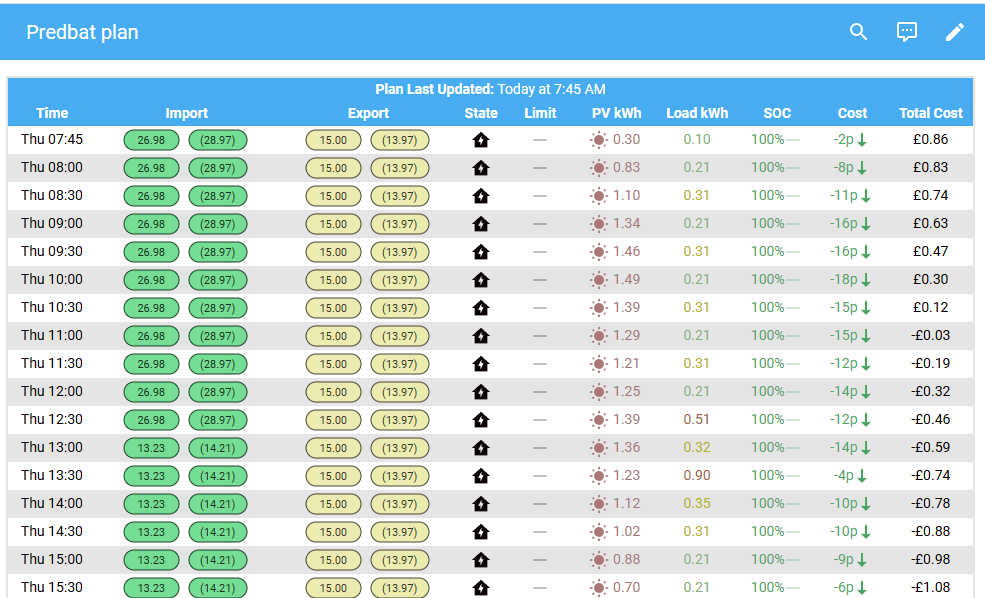
Task: Click the down arrow beside -4p cost
Action: 862,476
